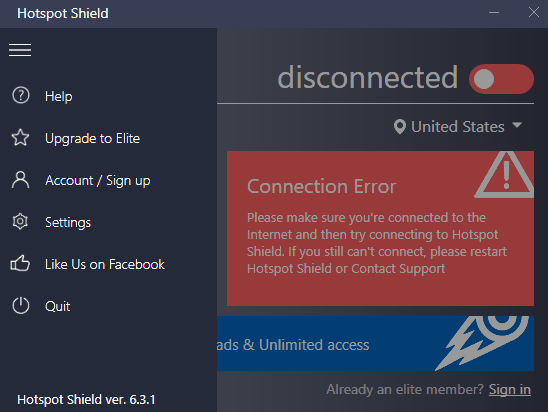Image resolution: width=548 pixels, height=412 pixels.
Task: Click the Account person icon
Action: [21, 180]
